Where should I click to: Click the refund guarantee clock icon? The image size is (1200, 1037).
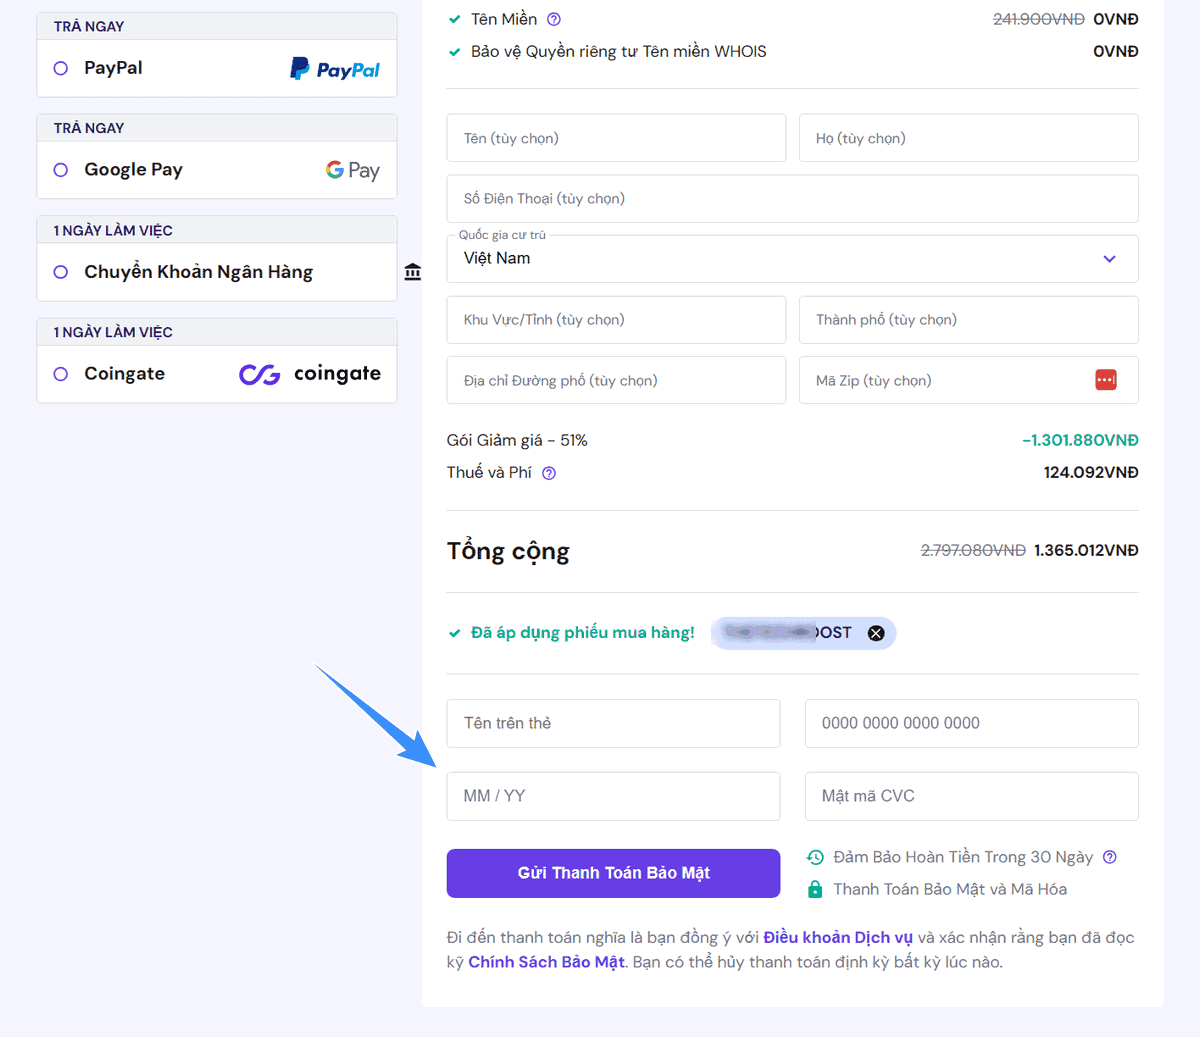click(815, 857)
